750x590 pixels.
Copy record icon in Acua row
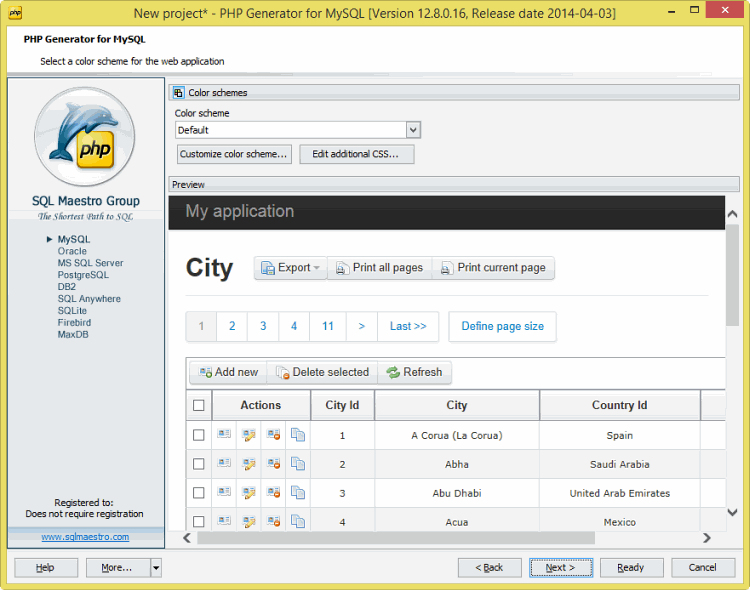pyautogui.click(x=298, y=521)
